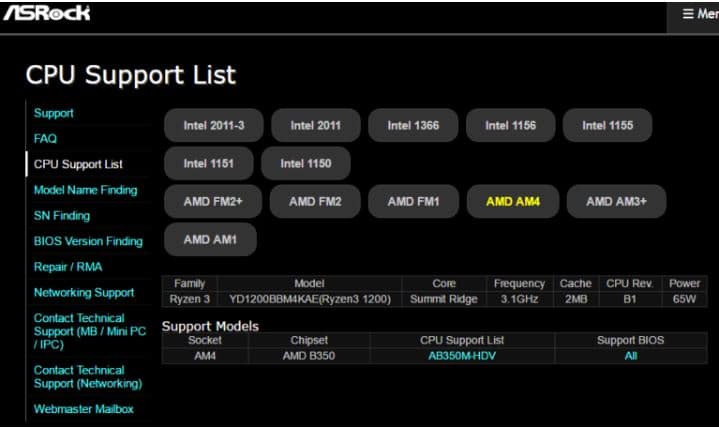Click the 2MB cache value

pos(575,299)
